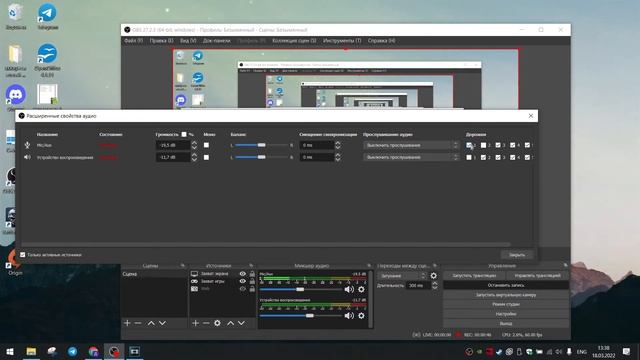Add a new scene with the plus icon
Screen dimensions: 640x360
(127, 323)
